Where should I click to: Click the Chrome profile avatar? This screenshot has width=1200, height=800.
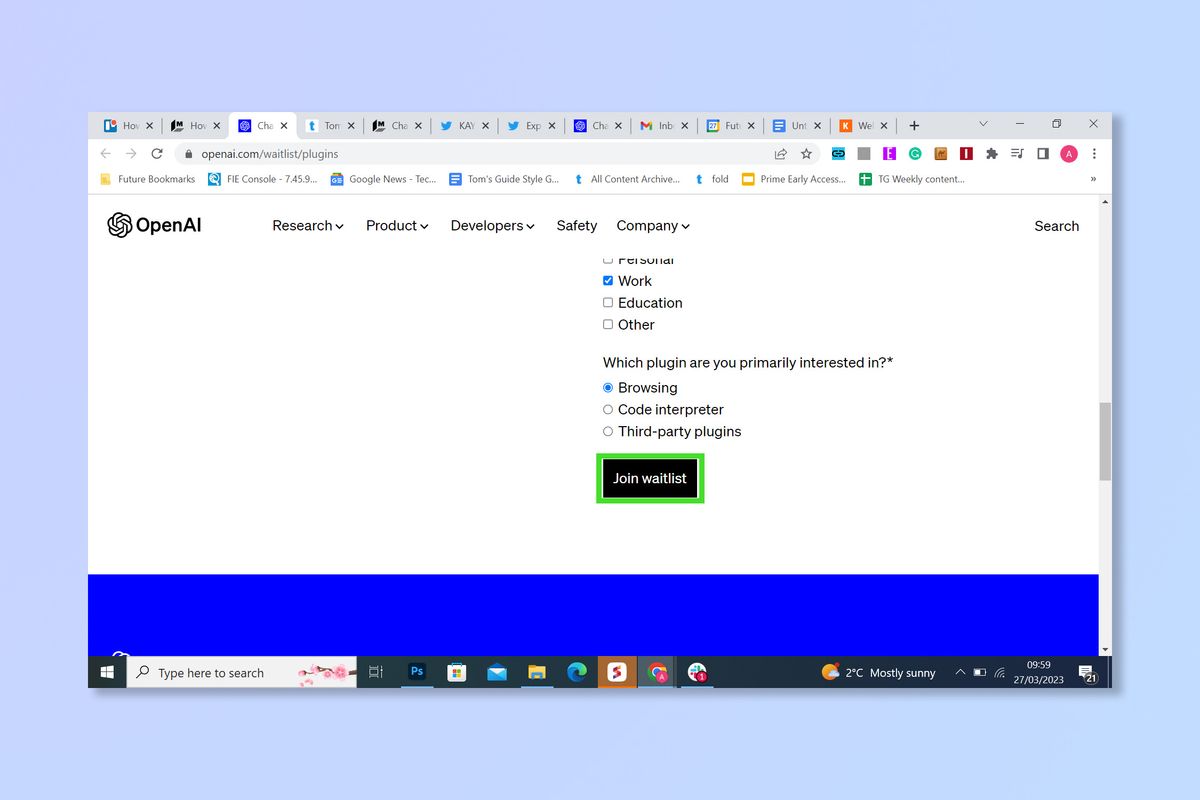pyautogui.click(x=1068, y=153)
